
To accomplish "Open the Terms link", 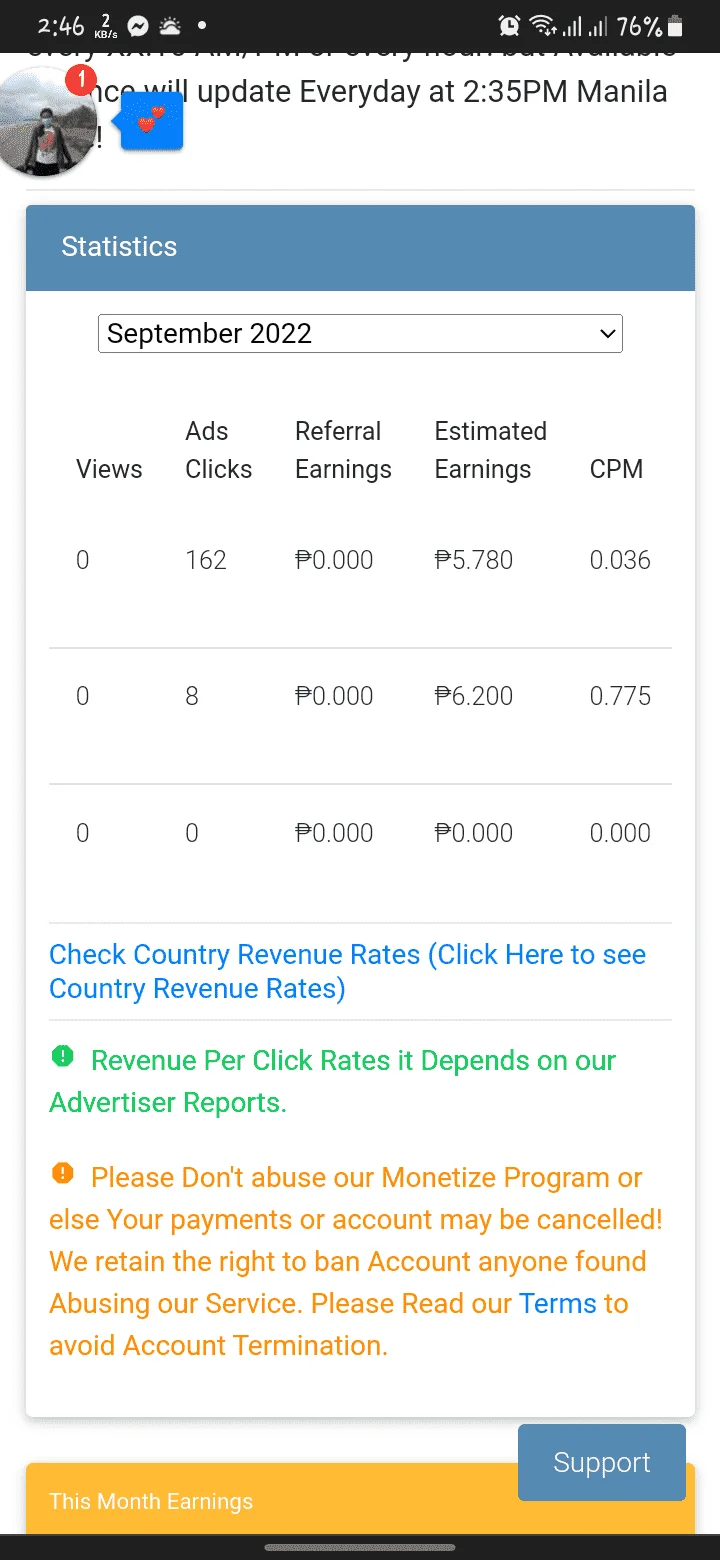I will point(558,1304).
